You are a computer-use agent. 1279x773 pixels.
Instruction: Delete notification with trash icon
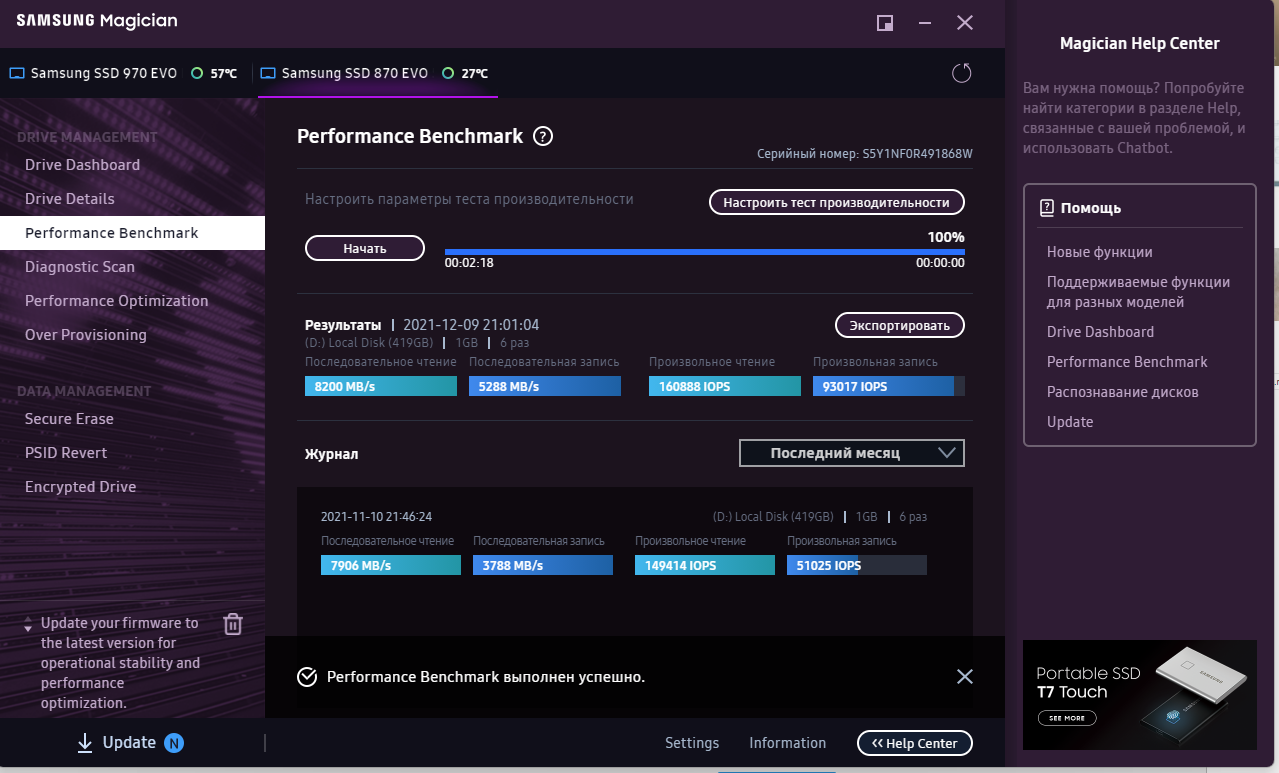(x=232, y=624)
